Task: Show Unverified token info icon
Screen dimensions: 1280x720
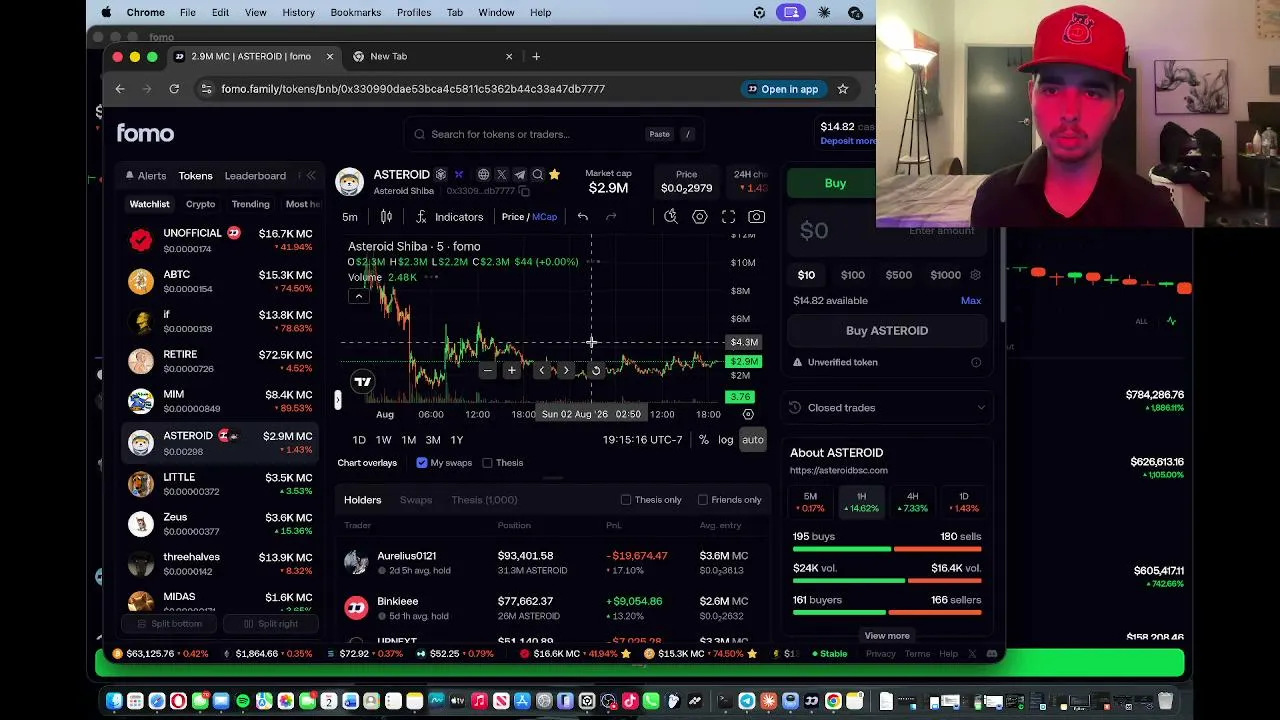Action: click(976, 363)
